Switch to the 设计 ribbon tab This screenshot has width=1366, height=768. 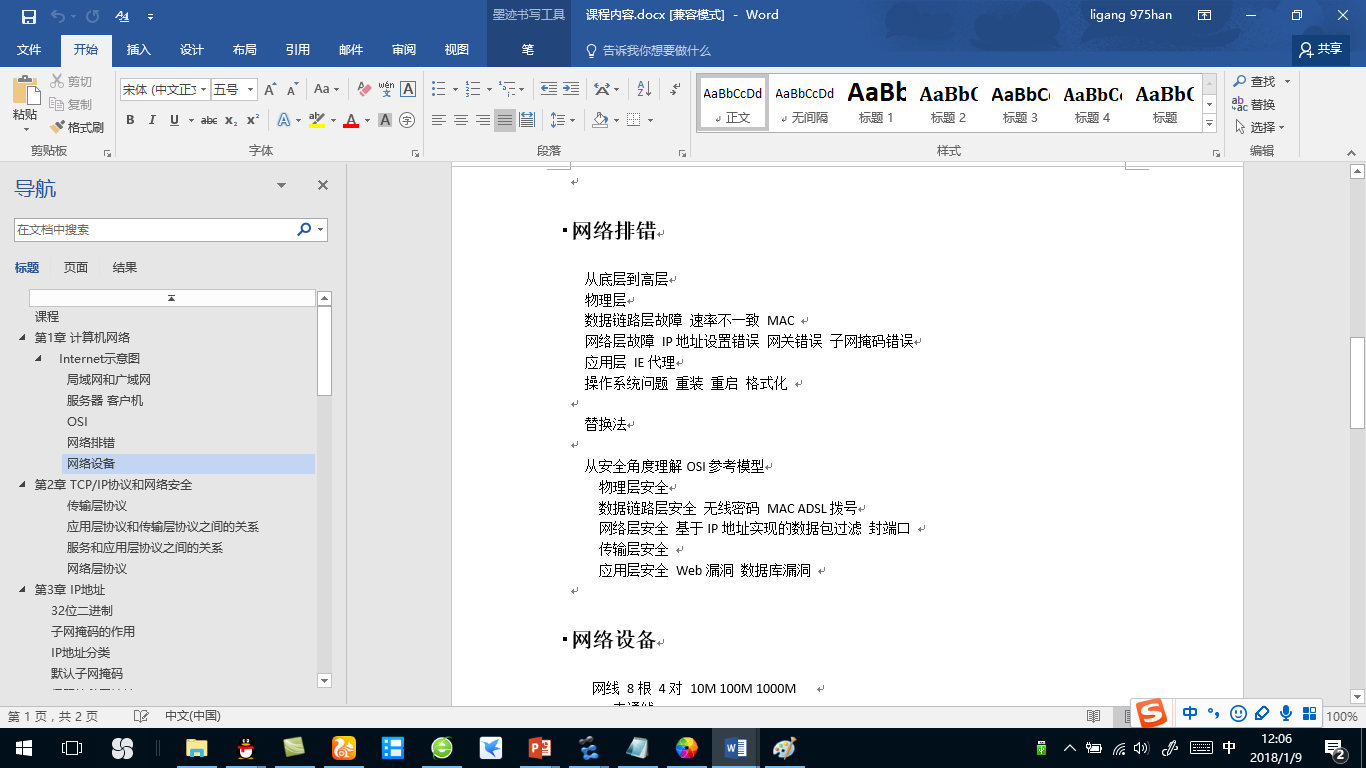pos(192,50)
